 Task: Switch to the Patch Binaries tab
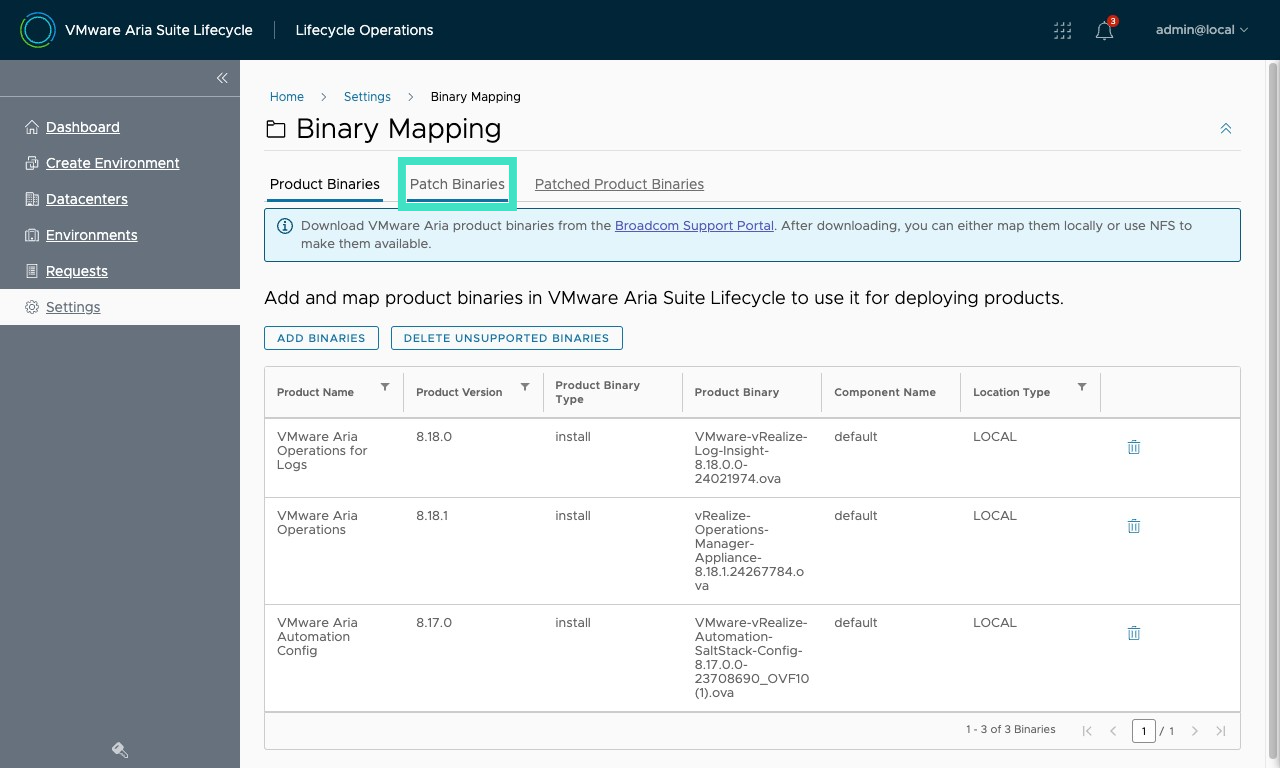[x=457, y=184]
